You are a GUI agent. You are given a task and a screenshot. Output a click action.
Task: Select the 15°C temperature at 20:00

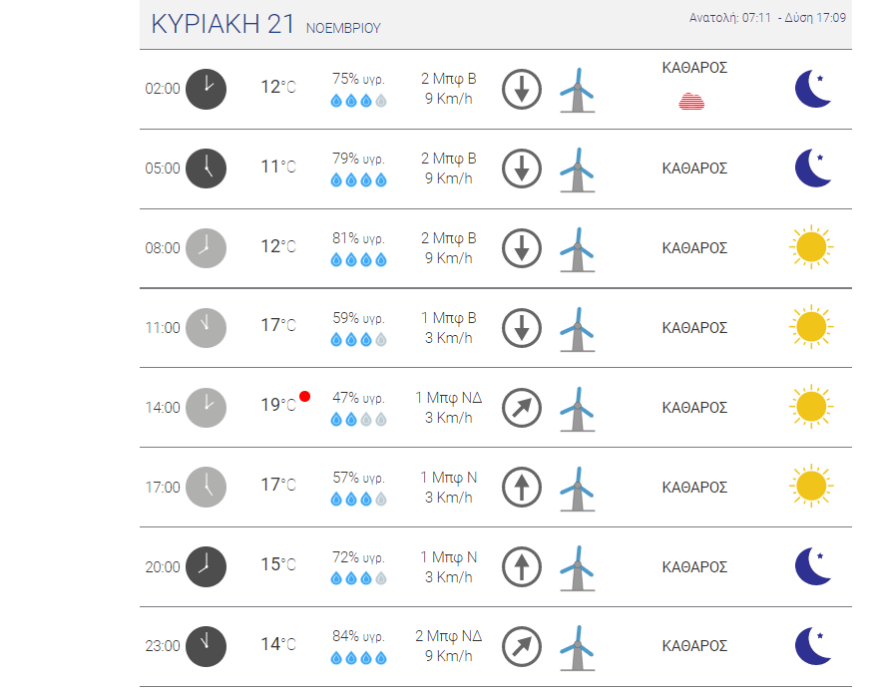pyautogui.click(x=278, y=566)
